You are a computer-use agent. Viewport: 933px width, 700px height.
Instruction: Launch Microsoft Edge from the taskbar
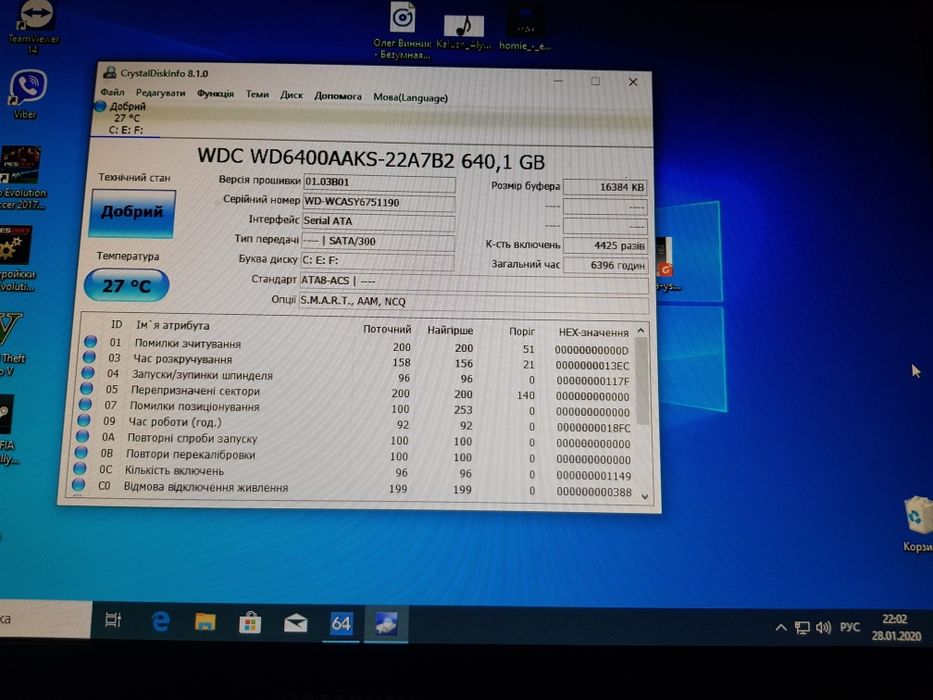[160, 622]
